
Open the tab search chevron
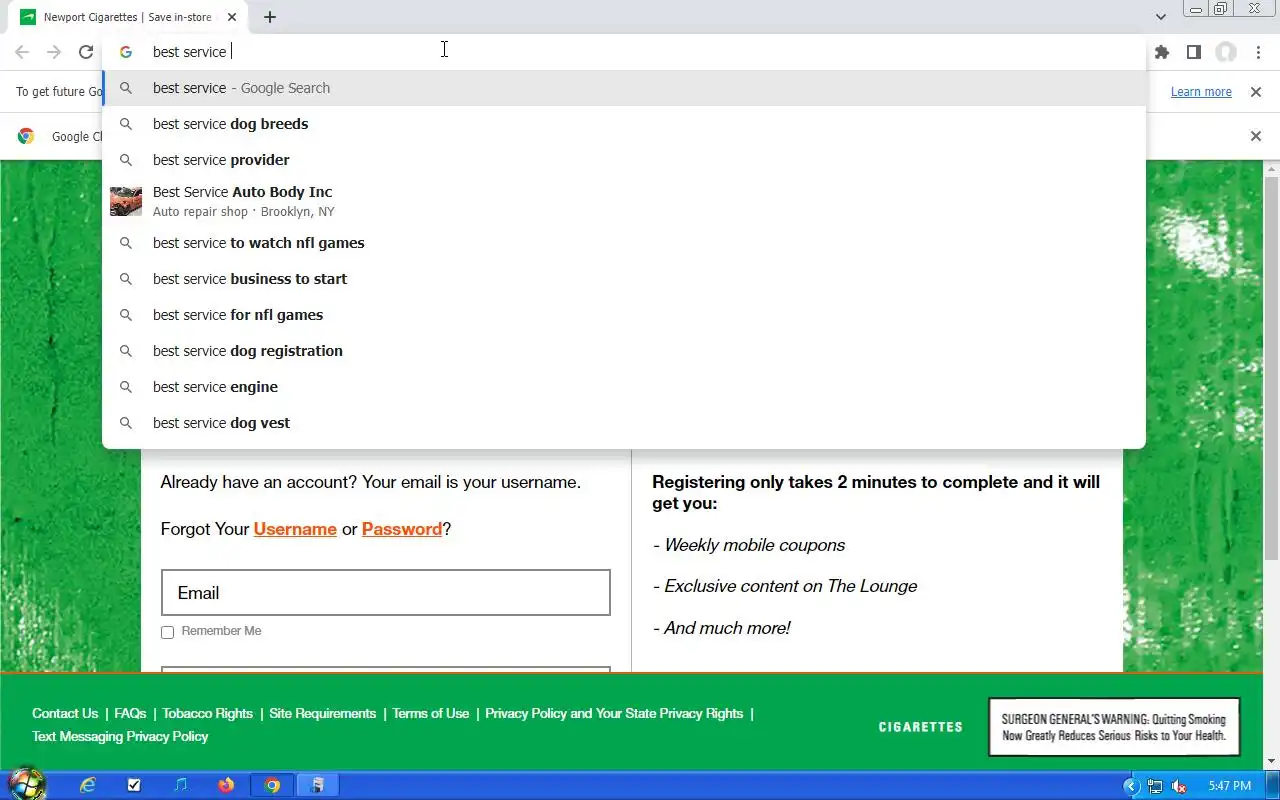(x=1160, y=17)
